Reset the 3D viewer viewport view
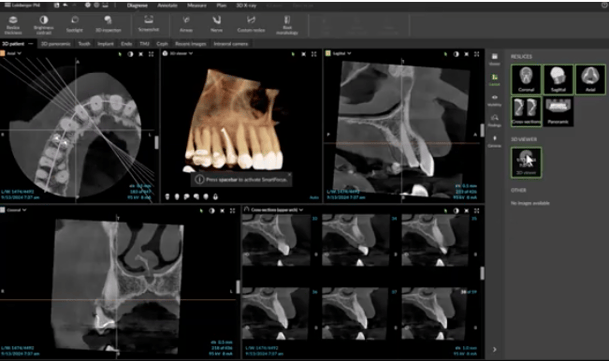 pyautogui.click(x=303, y=54)
